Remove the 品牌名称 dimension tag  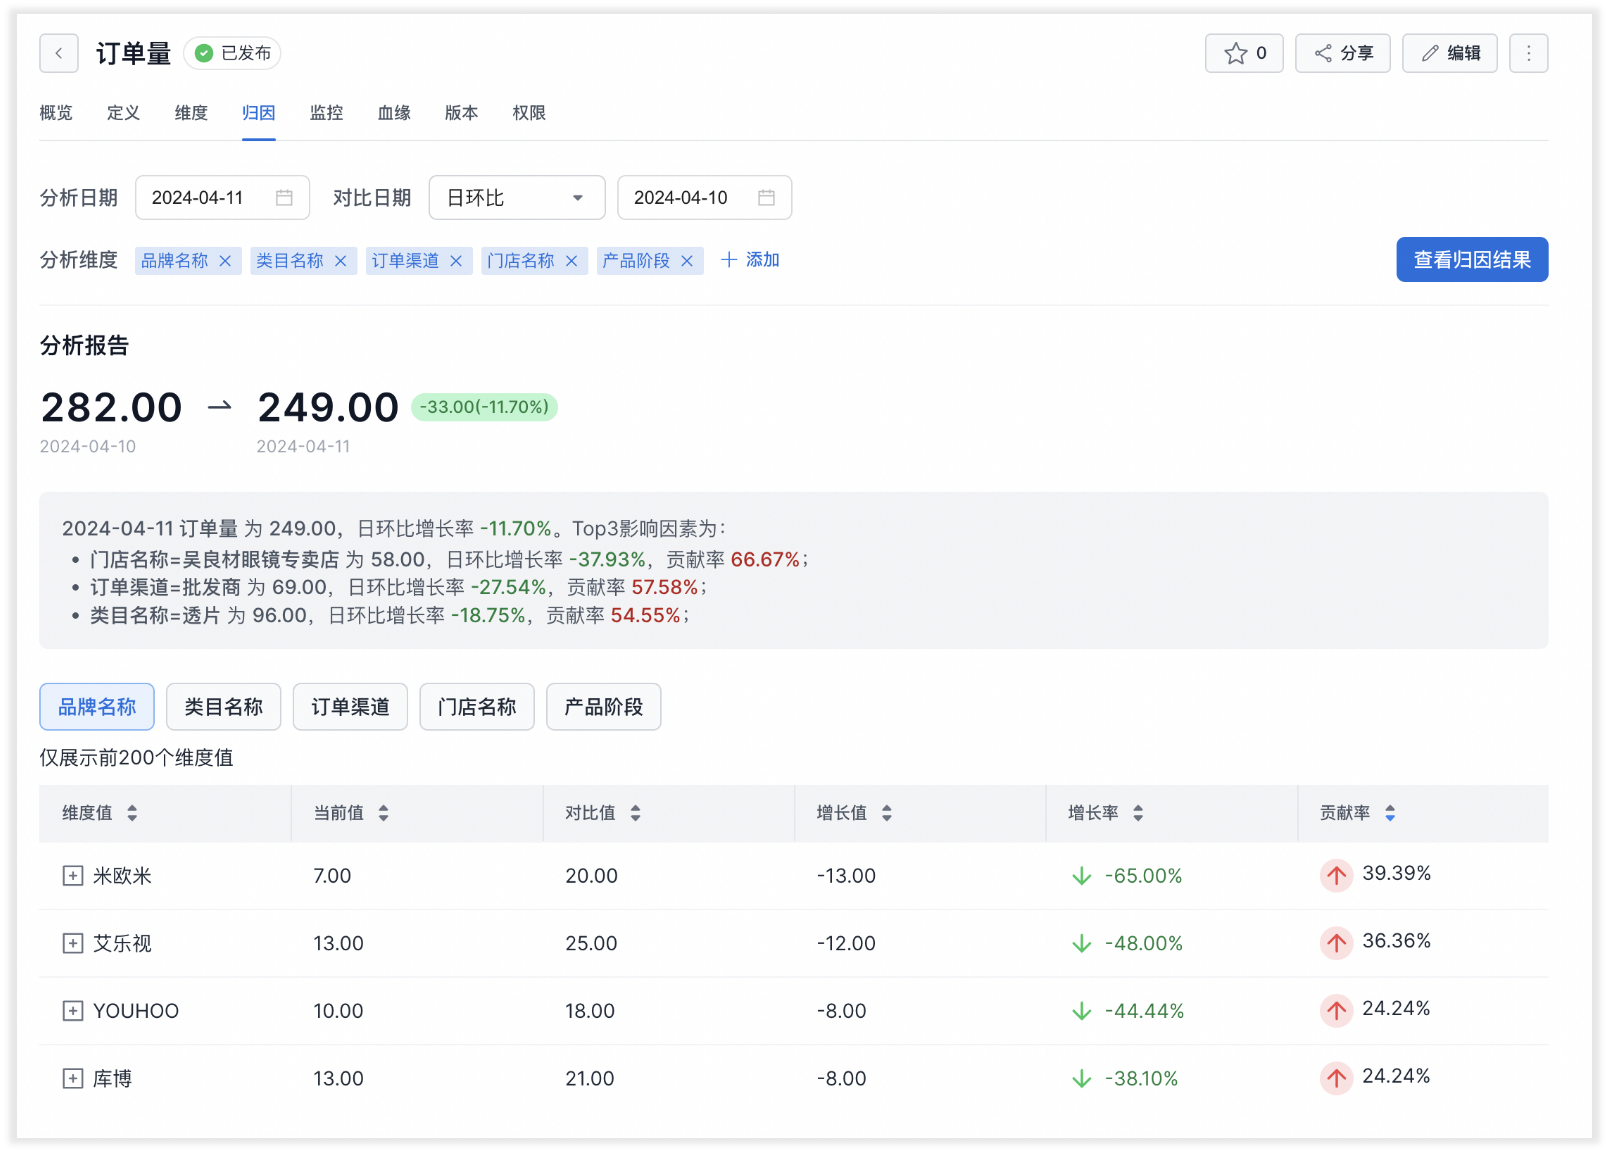[225, 261]
